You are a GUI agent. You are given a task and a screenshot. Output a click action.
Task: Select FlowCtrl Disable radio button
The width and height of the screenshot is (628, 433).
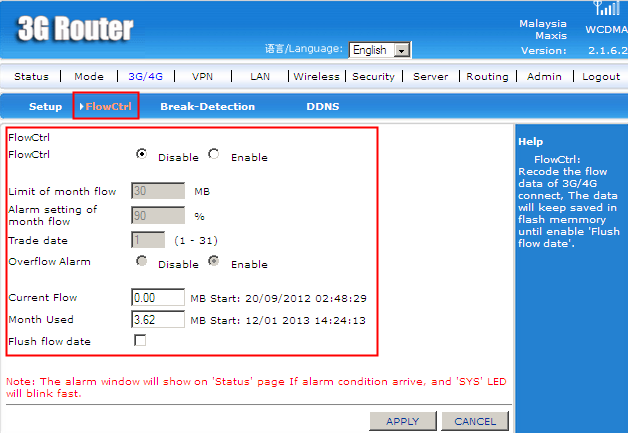click(142, 155)
